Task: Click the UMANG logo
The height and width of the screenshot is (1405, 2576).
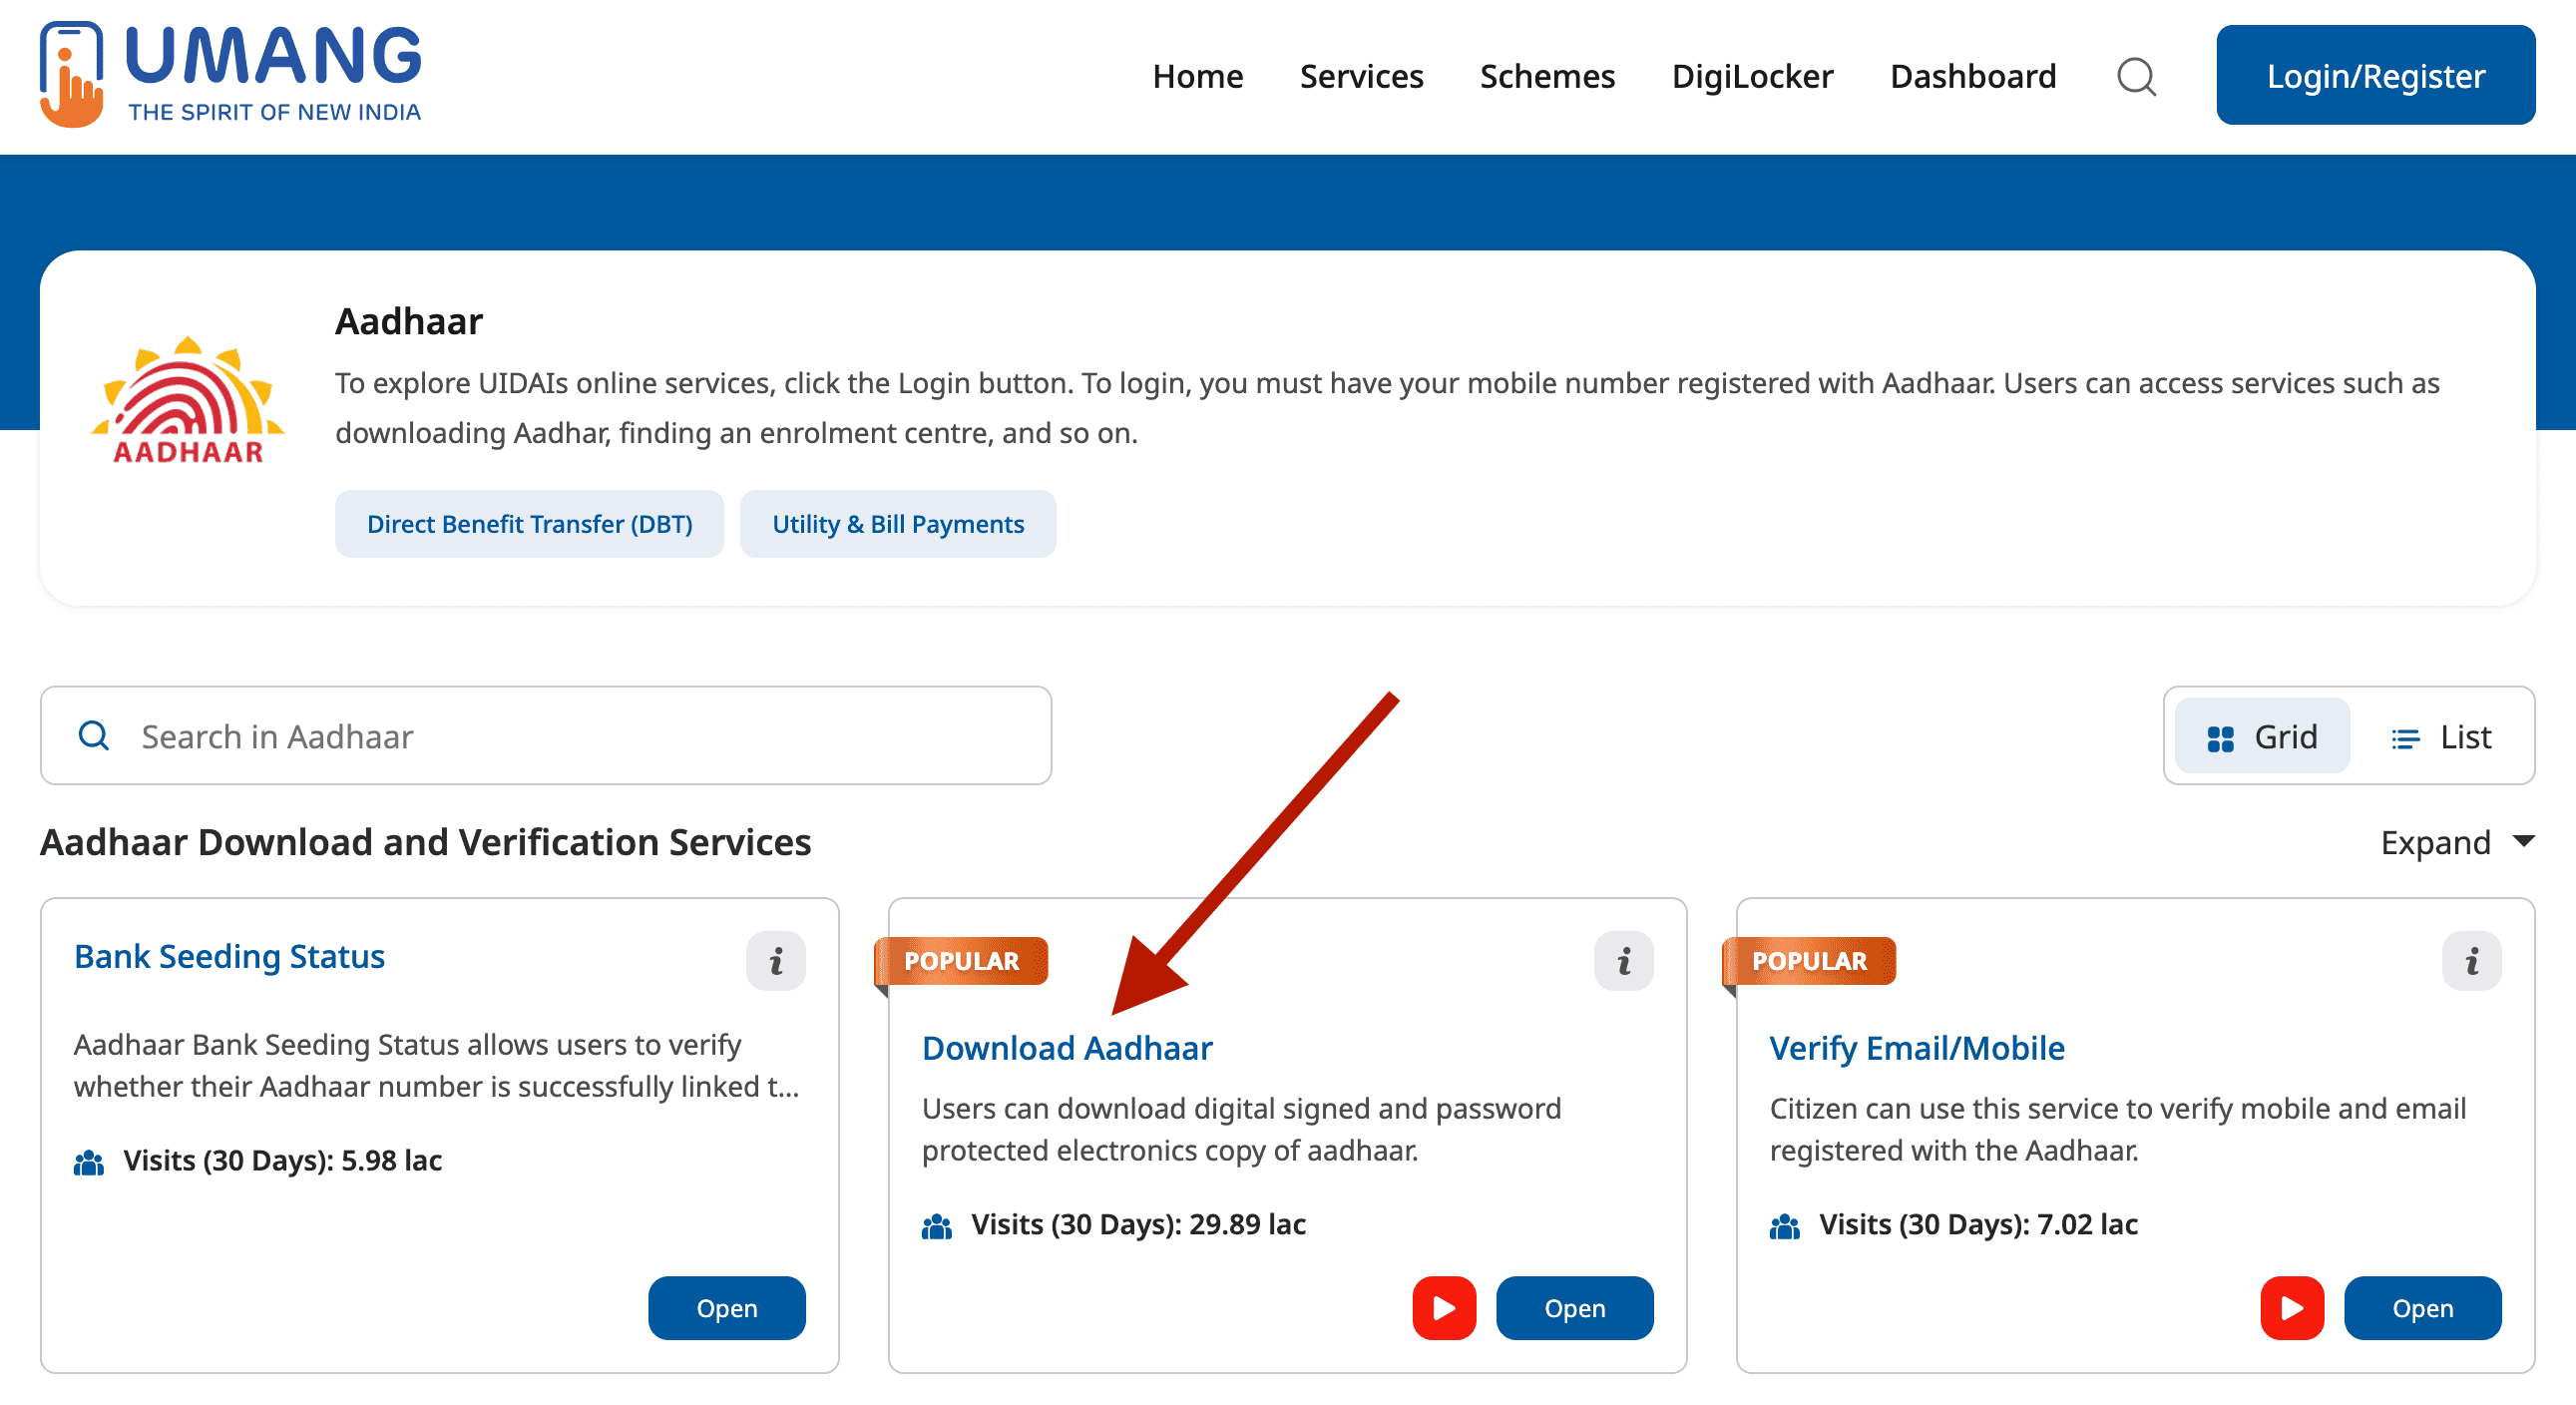Action: pos(230,72)
